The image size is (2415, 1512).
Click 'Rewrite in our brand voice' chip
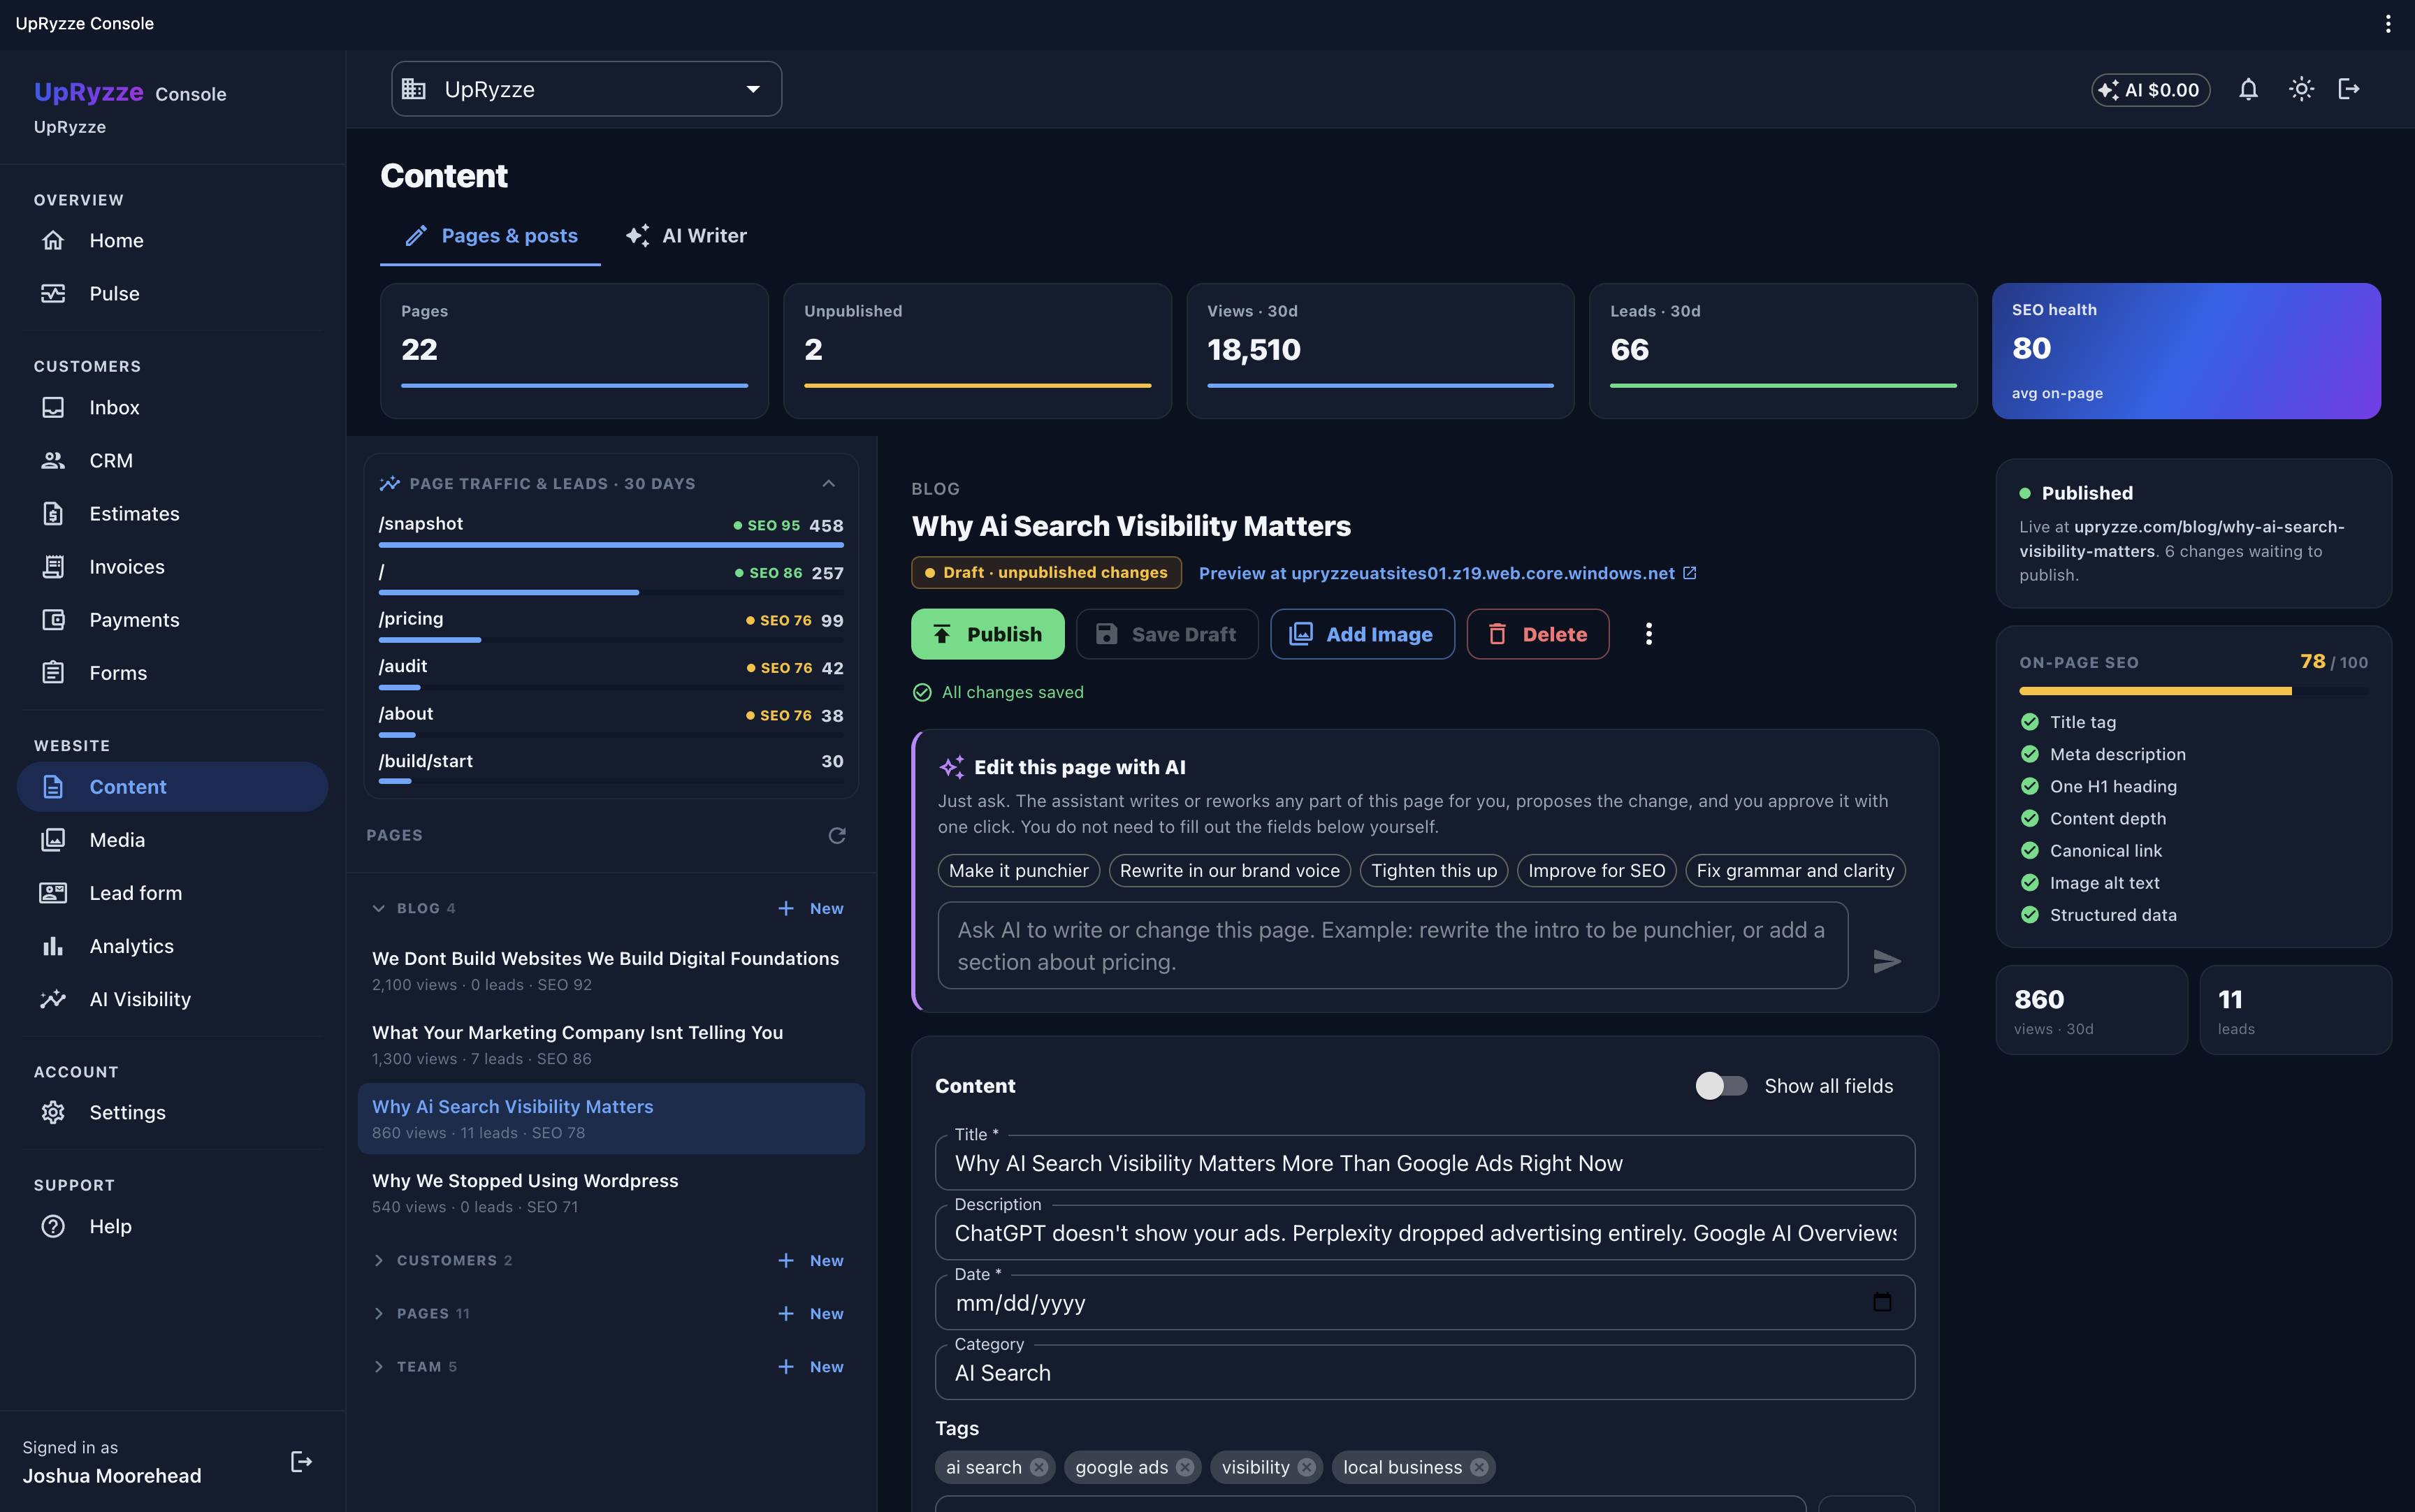pyautogui.click(x=1229, y=870)
